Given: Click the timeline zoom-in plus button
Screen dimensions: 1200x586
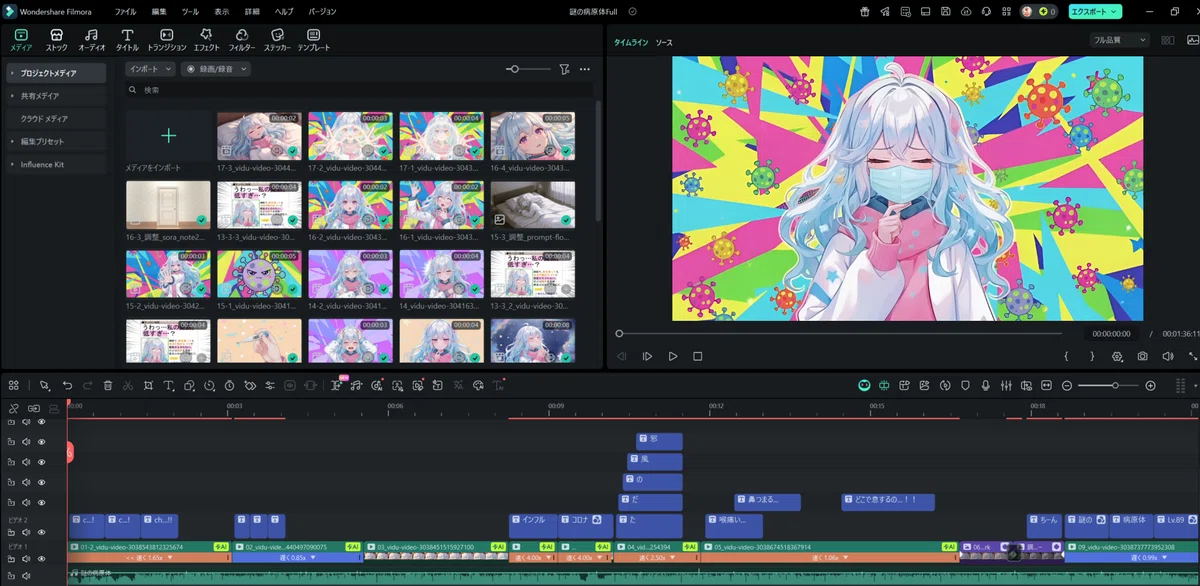Looking at the screenshot, I should pos(1150,385).
